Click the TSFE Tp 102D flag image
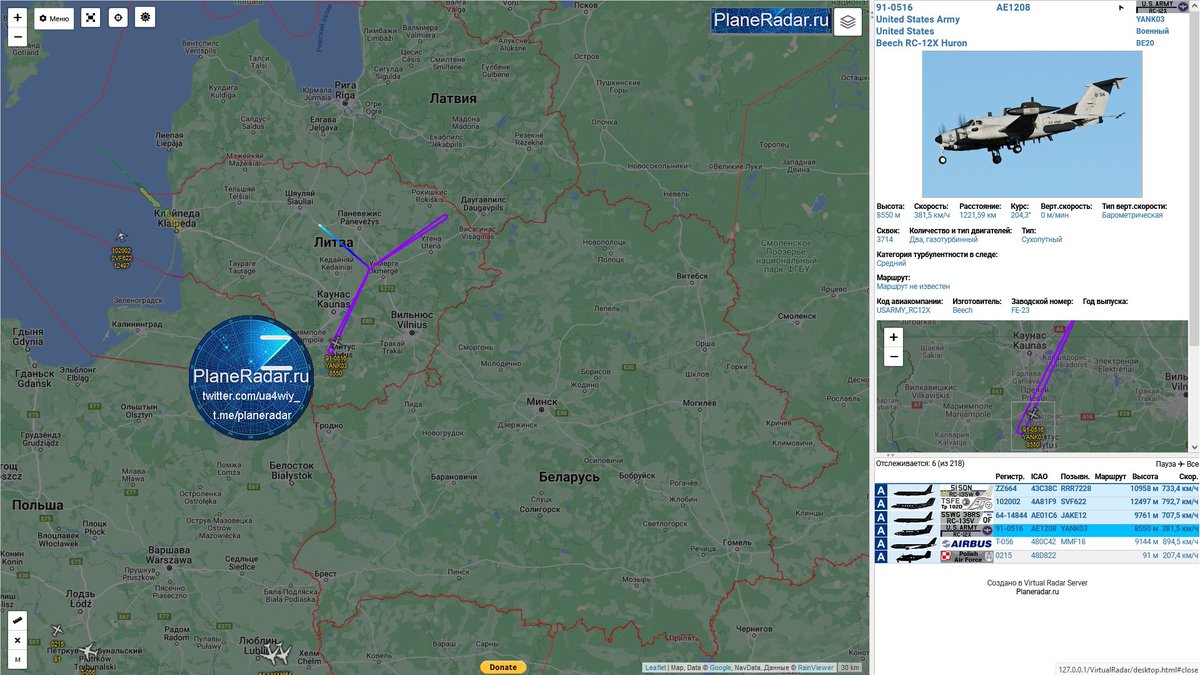 click(x=966, y=503)
